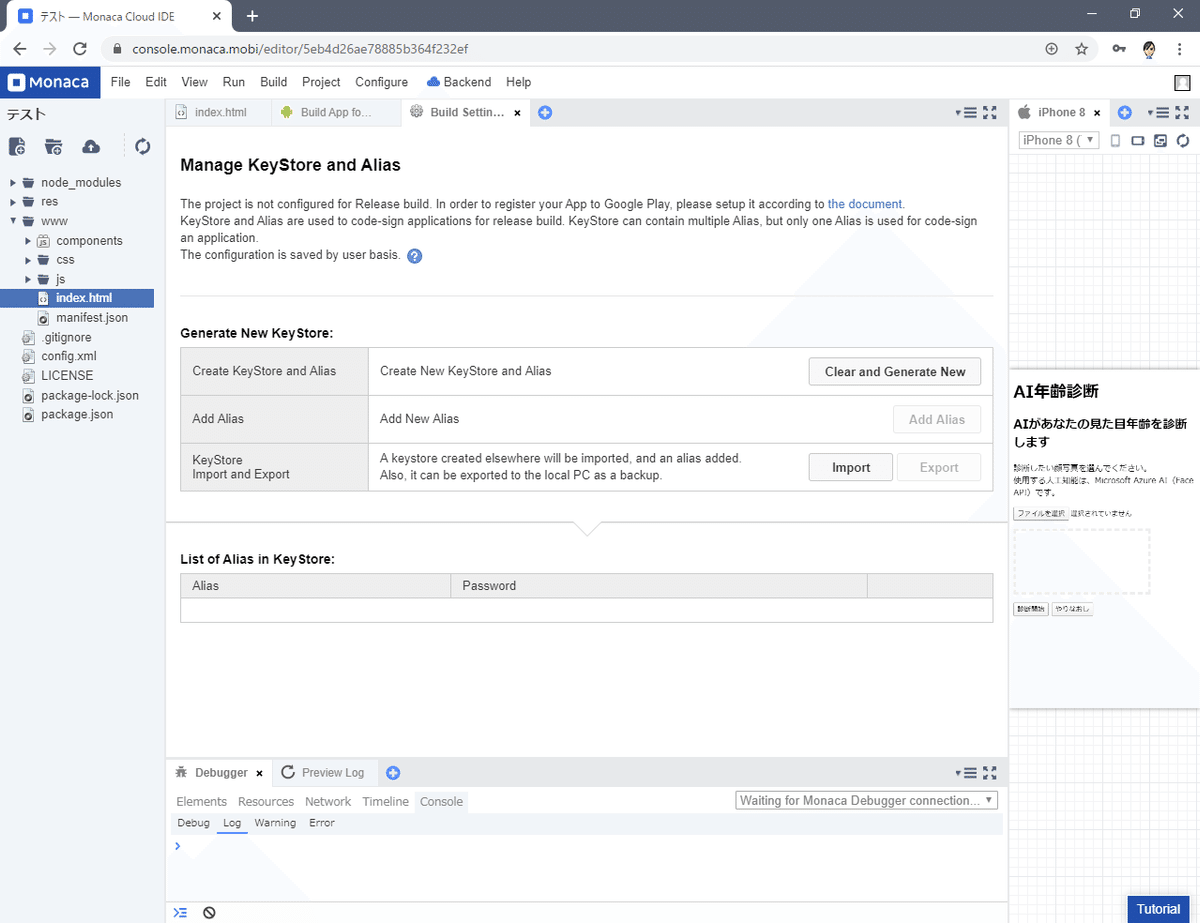1200x923 pixels.
Task: Open config.xml in the file tree
Action: coord(68,356)
